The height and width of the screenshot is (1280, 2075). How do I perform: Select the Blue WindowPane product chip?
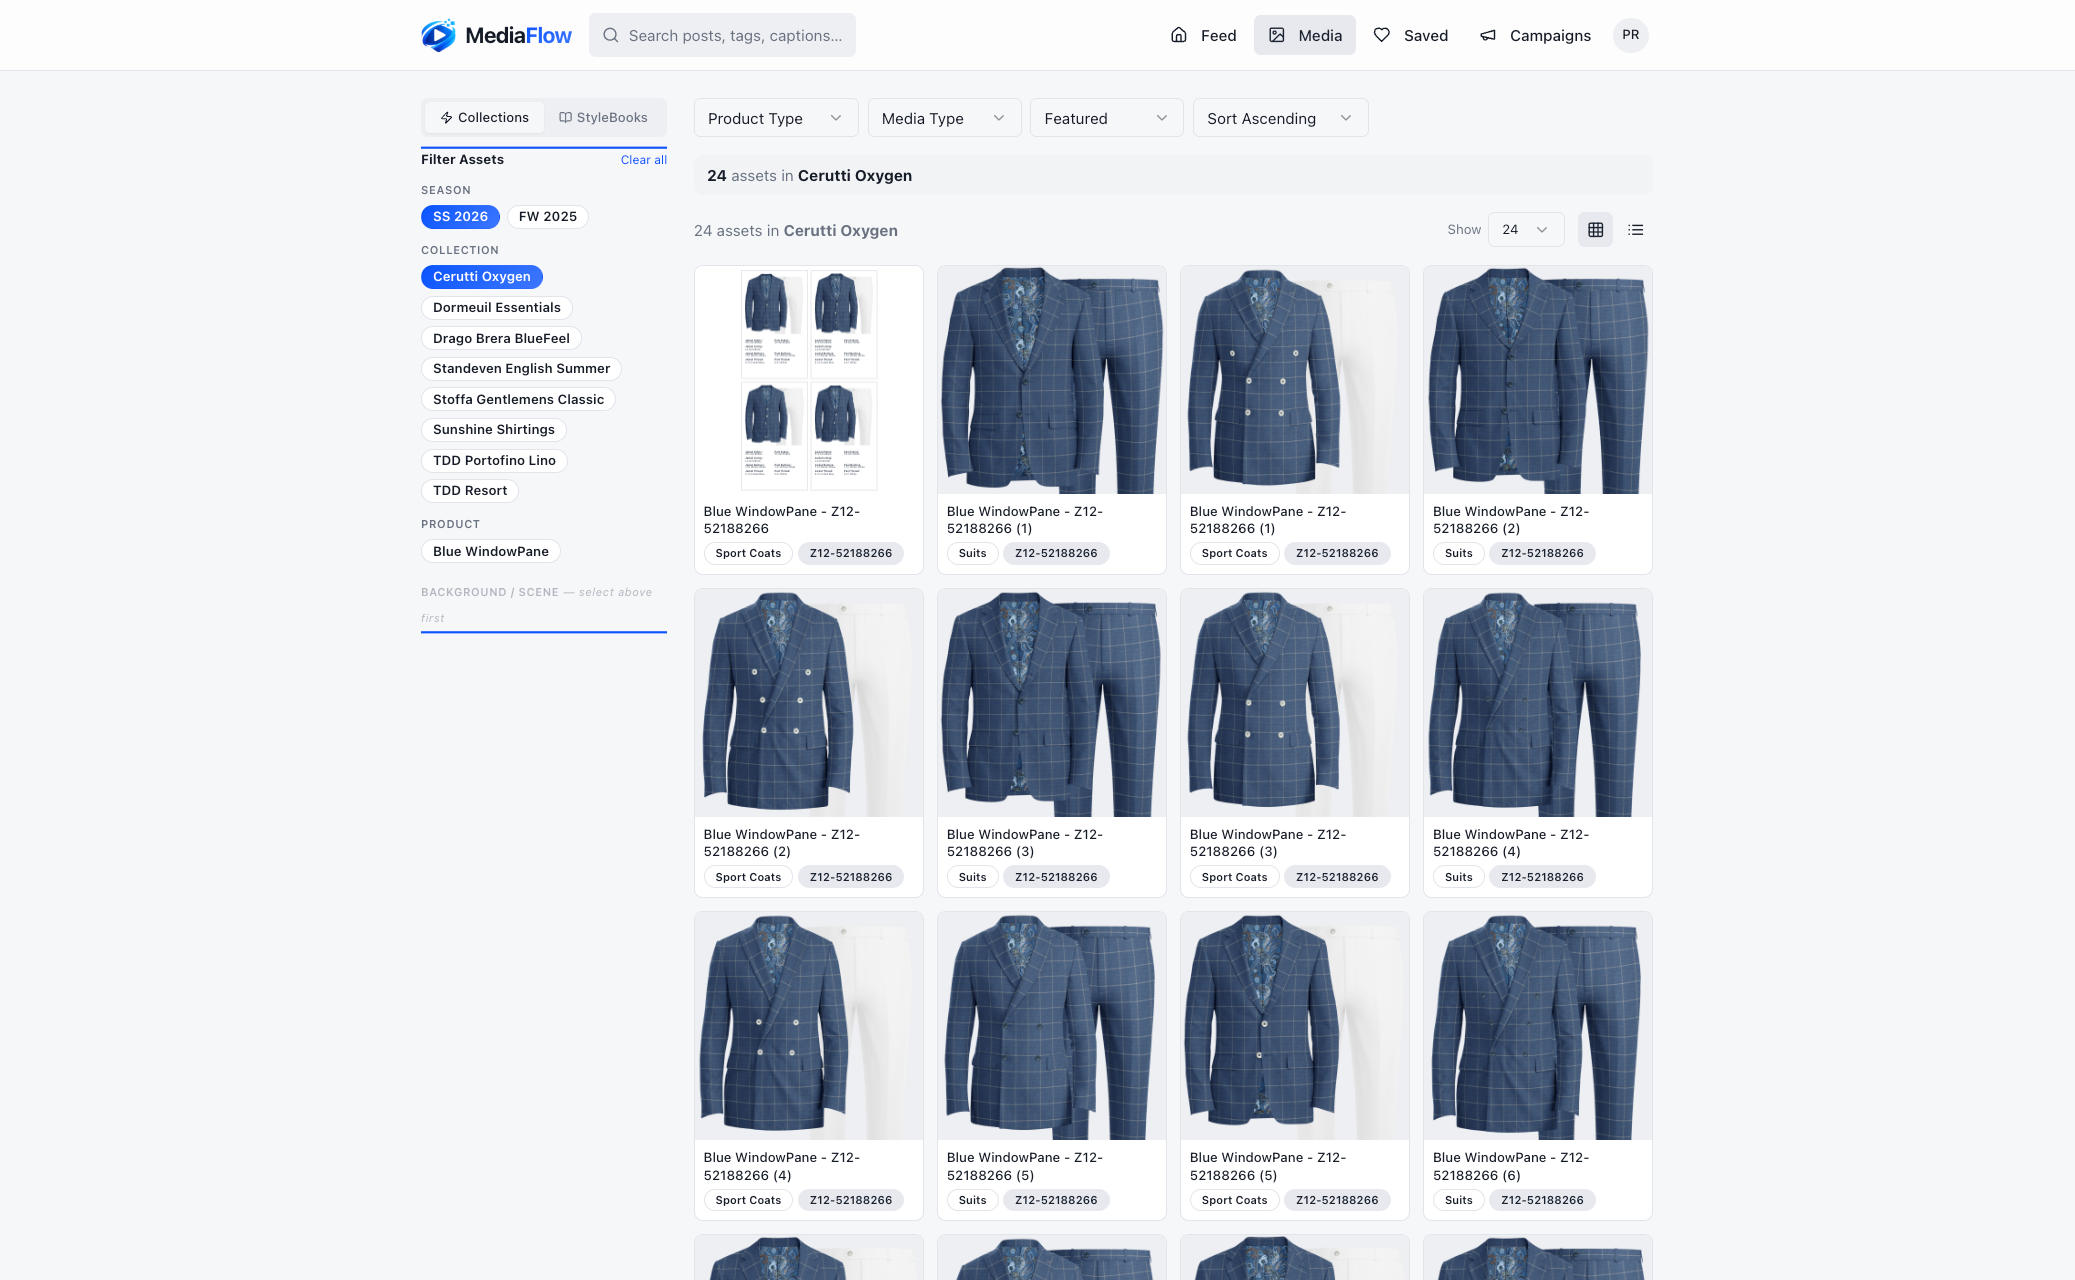(x=491, y=552)
